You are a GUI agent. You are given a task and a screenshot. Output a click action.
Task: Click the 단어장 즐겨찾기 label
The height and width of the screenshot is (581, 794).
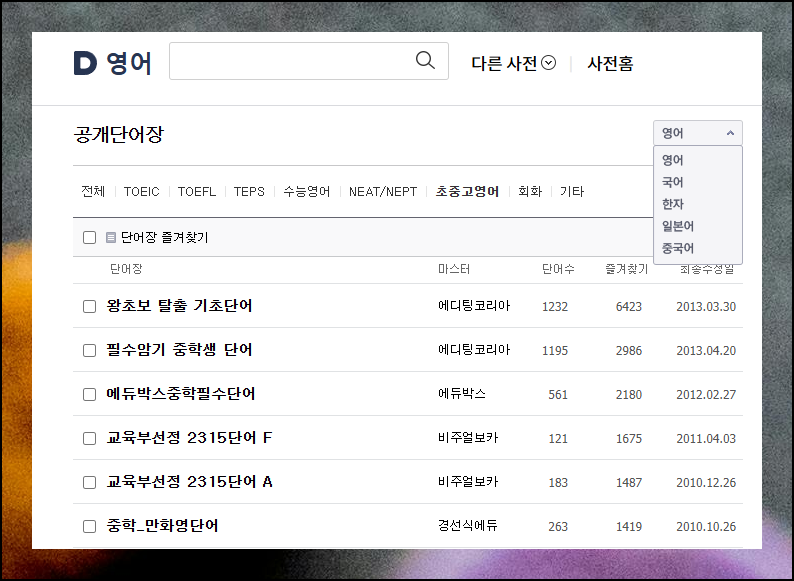[x=165, y=237]
